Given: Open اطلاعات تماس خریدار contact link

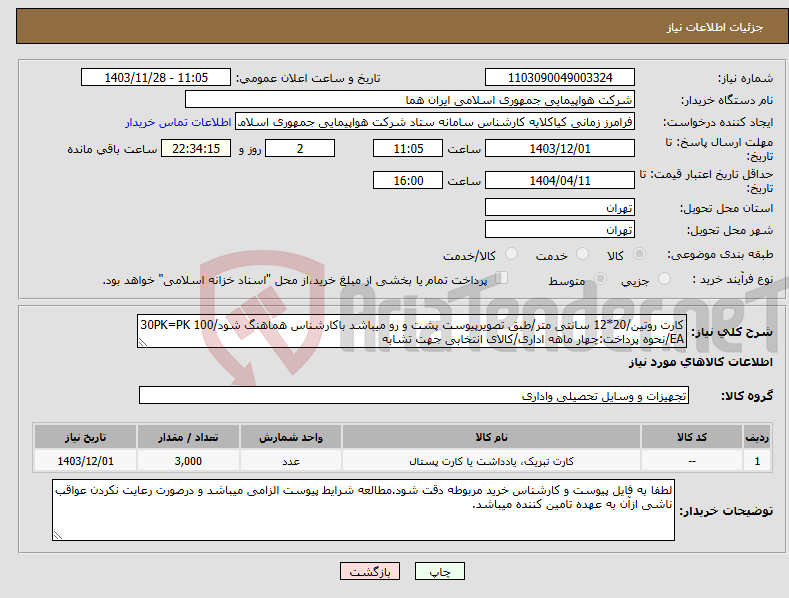Looking at the screenshot, I should tap(178, 122).
